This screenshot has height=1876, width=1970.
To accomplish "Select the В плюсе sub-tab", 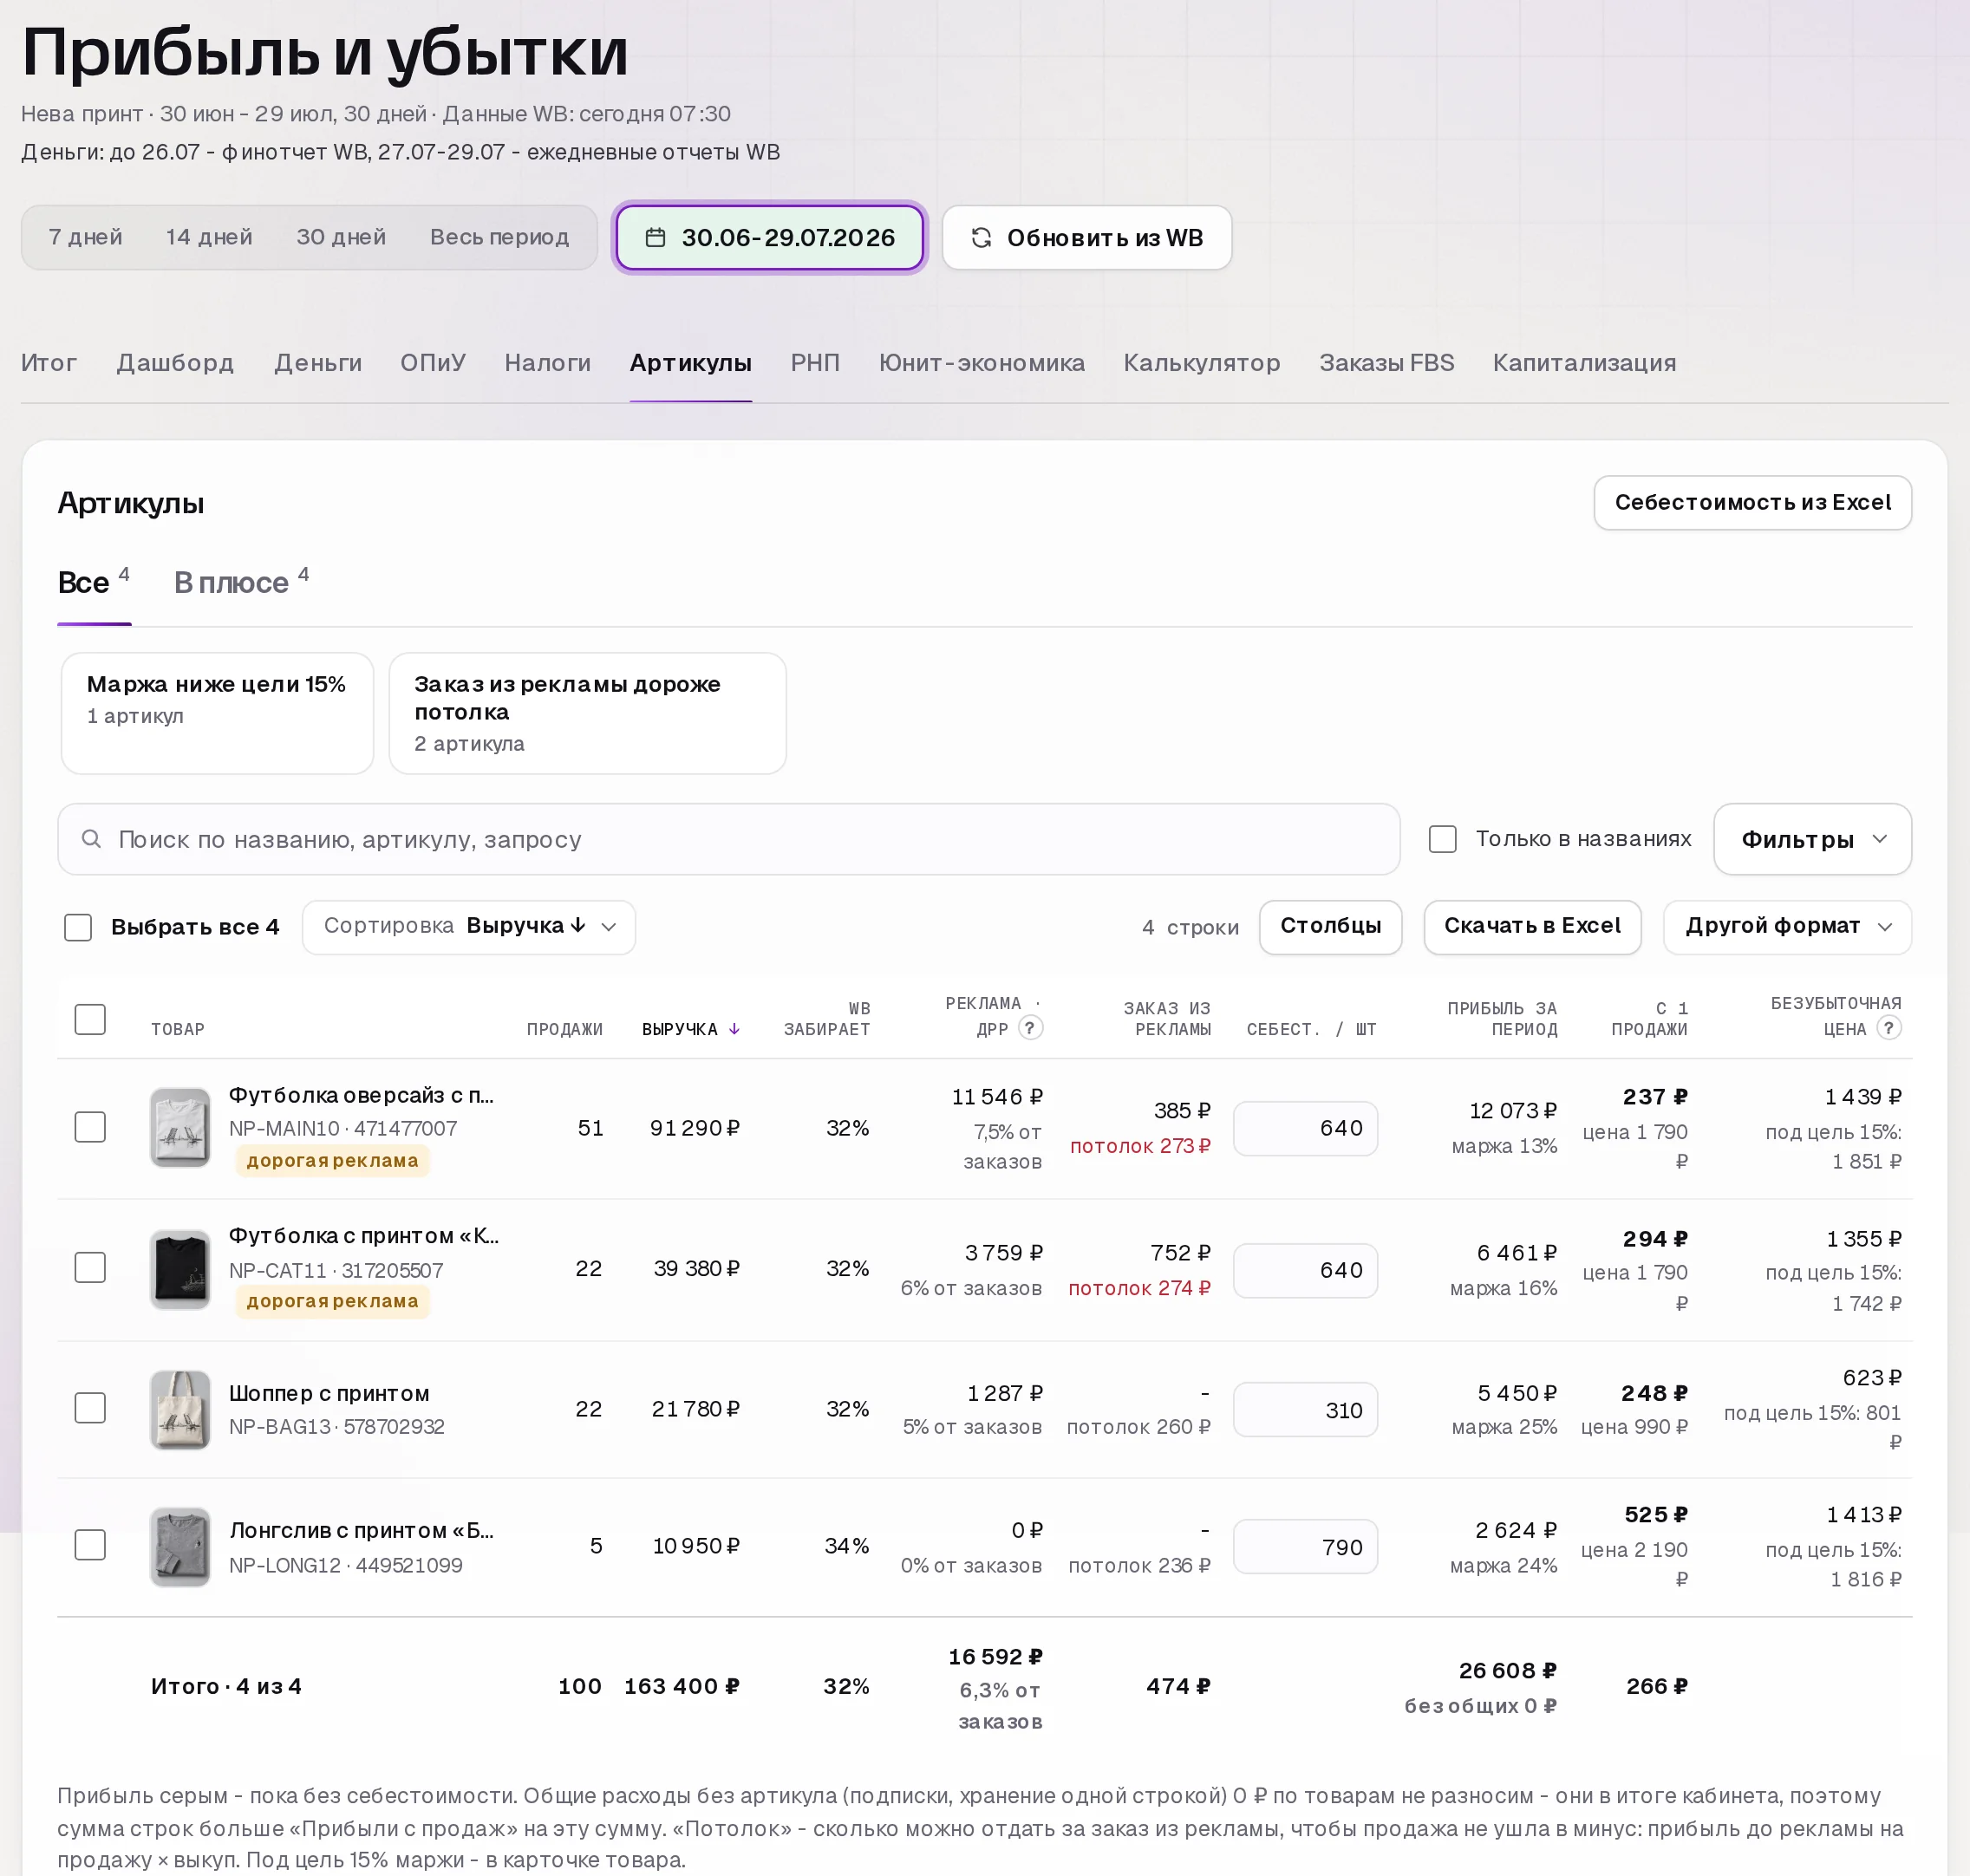I will click(241, 583).
